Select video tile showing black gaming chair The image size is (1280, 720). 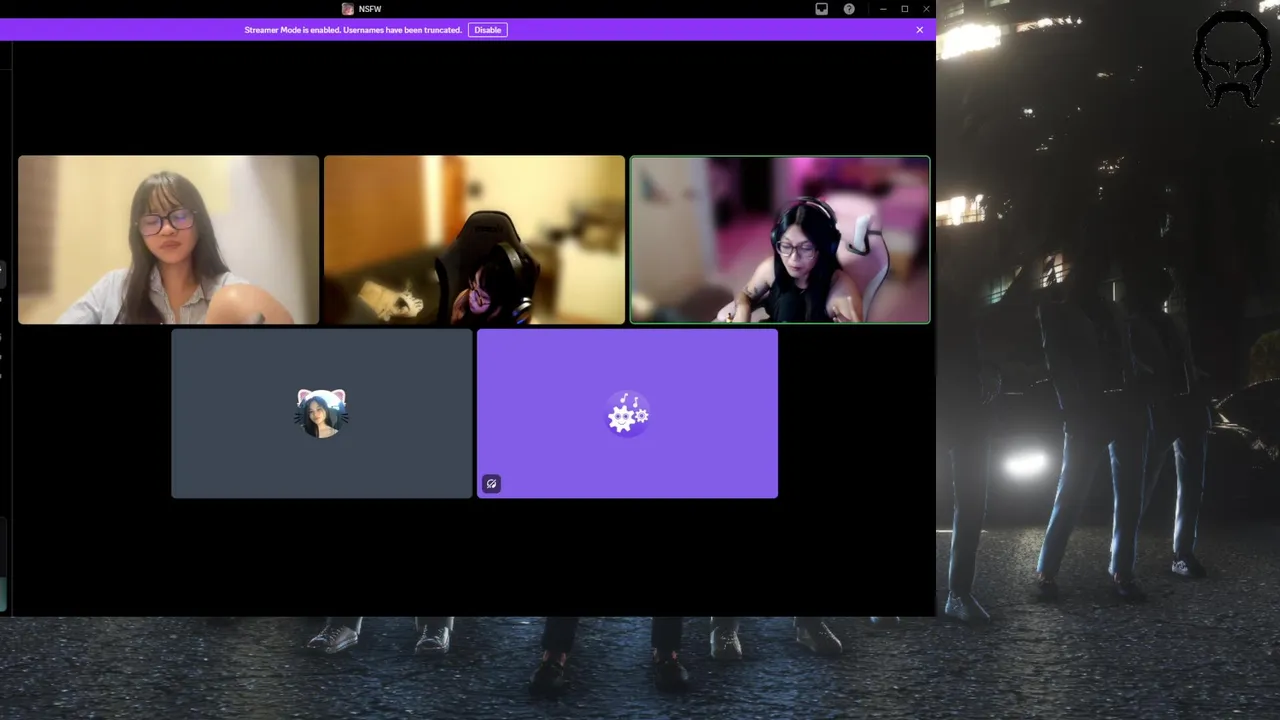tap(474, 240)
